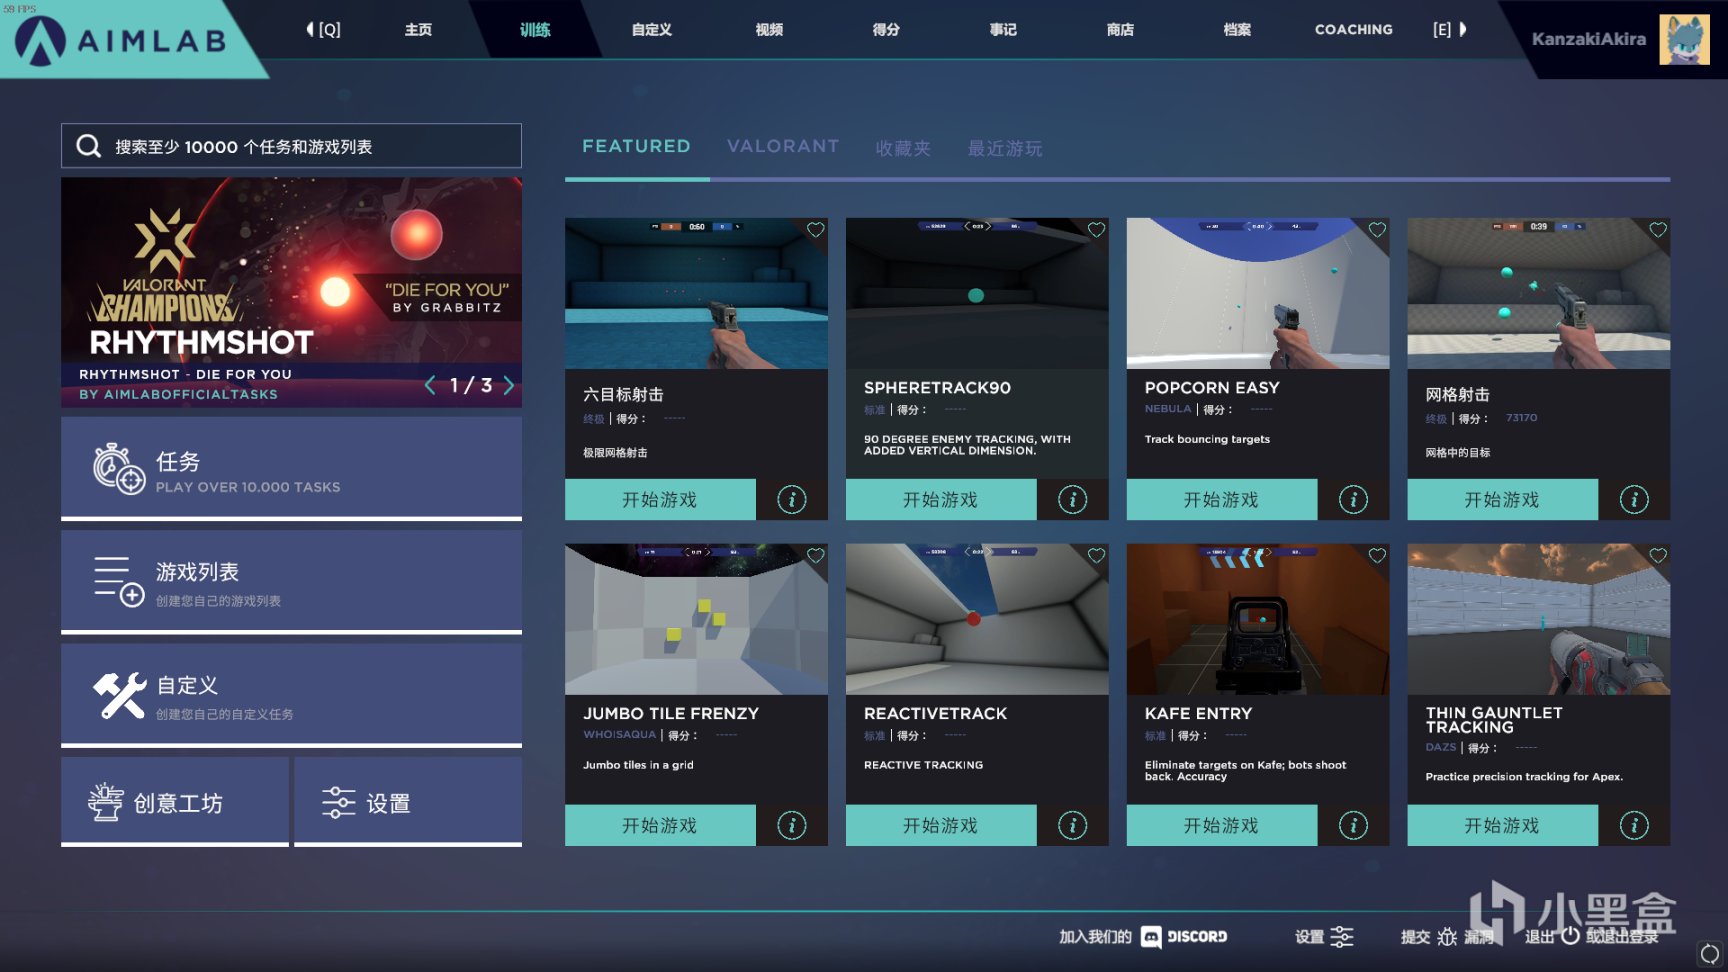Join the Discord via footer link
Viewport: 1728px width, 972px height.
1143,937
